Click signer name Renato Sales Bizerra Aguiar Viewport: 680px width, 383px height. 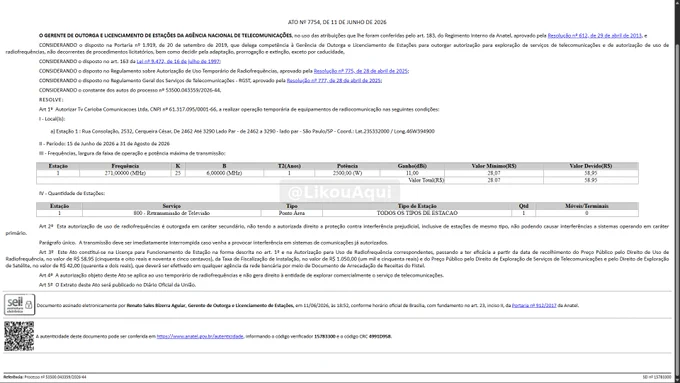coord(156,305)
